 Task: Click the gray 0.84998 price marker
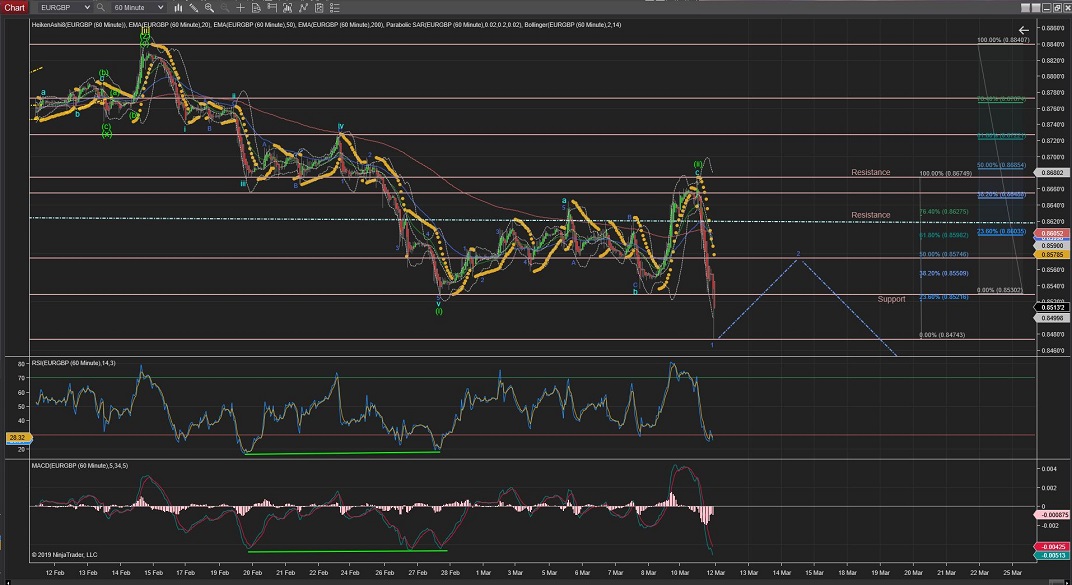tap(1051, 318)
